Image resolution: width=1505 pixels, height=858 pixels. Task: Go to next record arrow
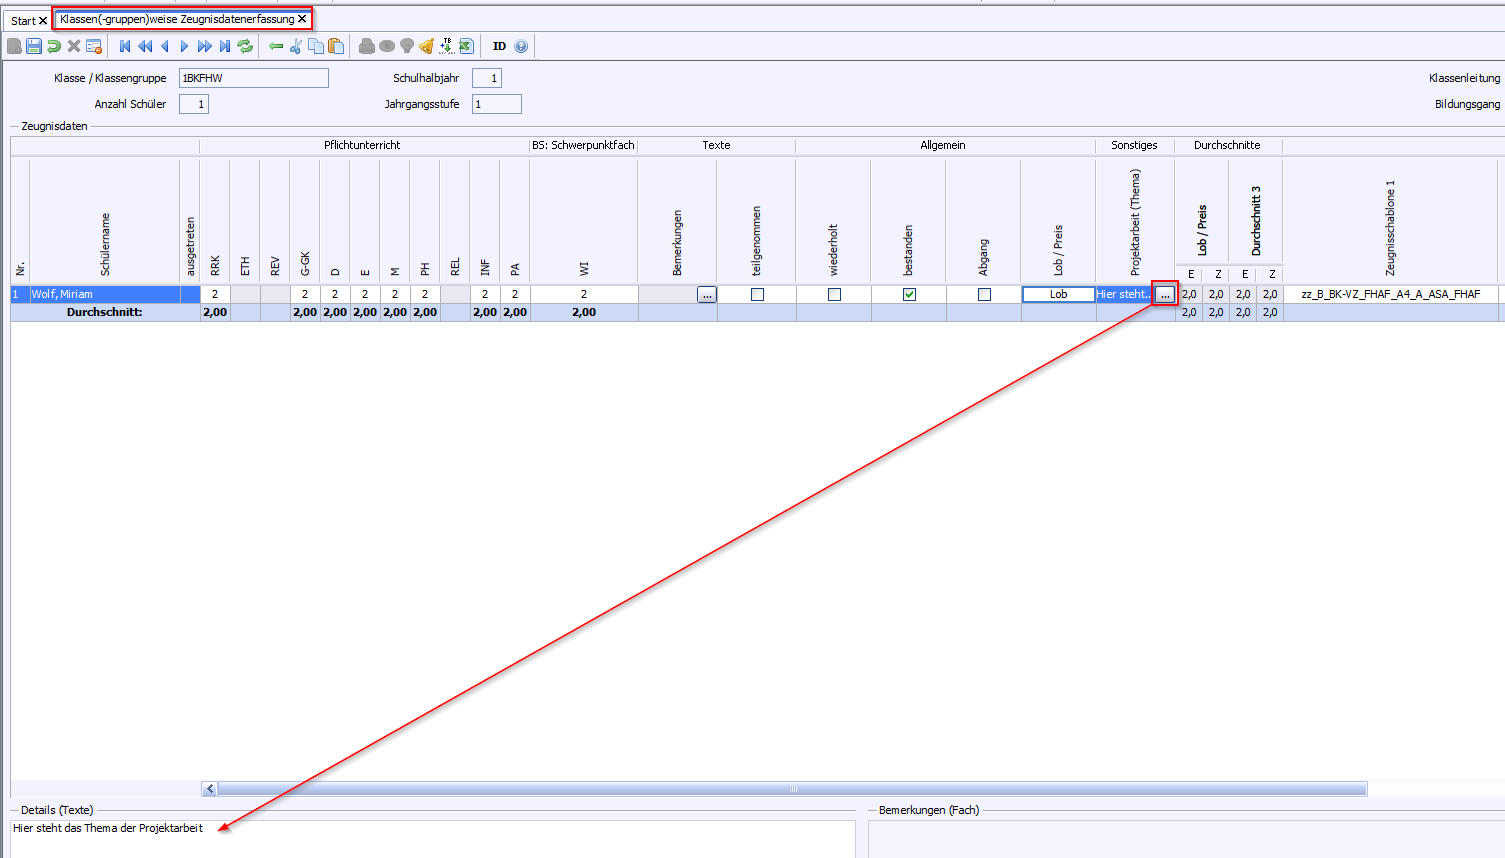pos(185,46)
